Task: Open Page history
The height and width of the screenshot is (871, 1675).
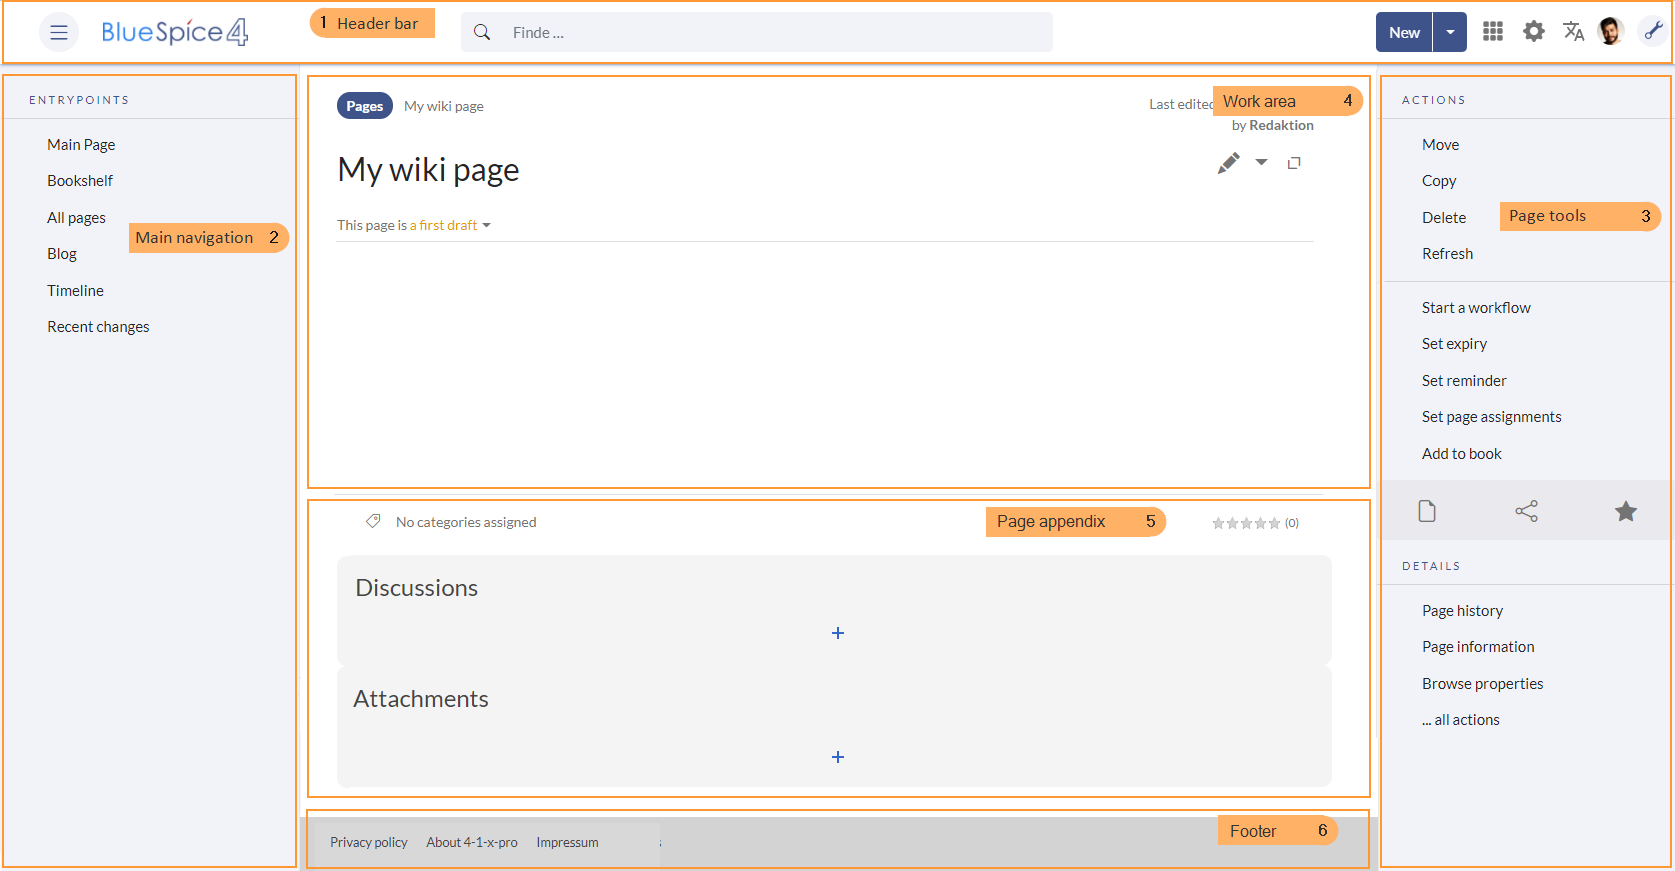Action: (x=1462, y=611)
